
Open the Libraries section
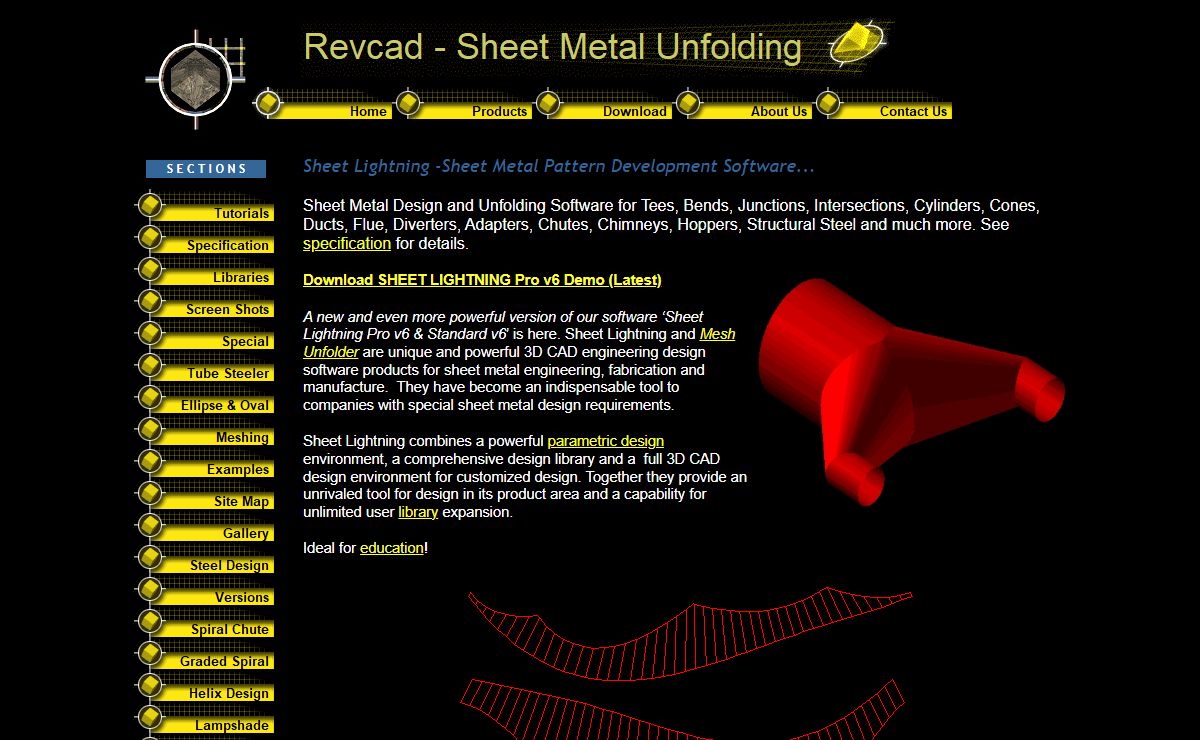pyautogui.click(x=241, y=277)
